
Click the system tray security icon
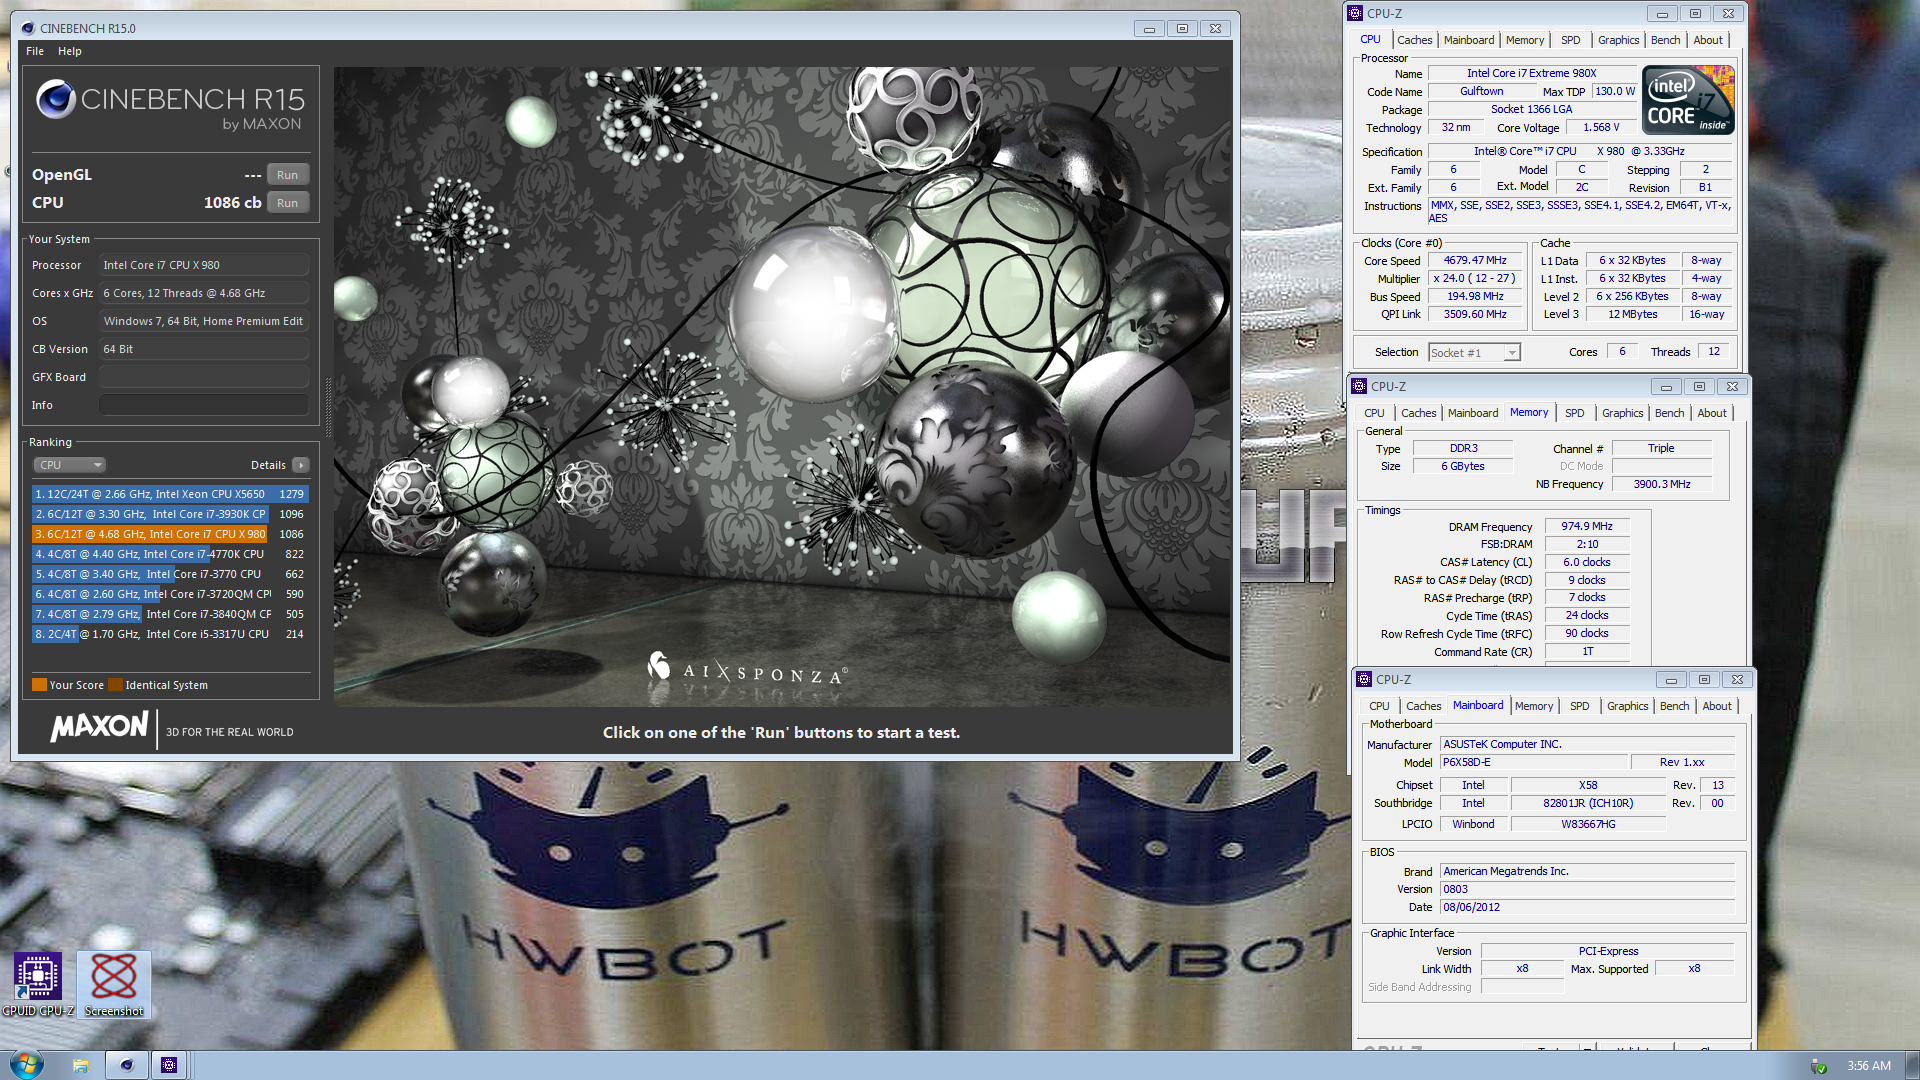click(x=1819, y=1066)
